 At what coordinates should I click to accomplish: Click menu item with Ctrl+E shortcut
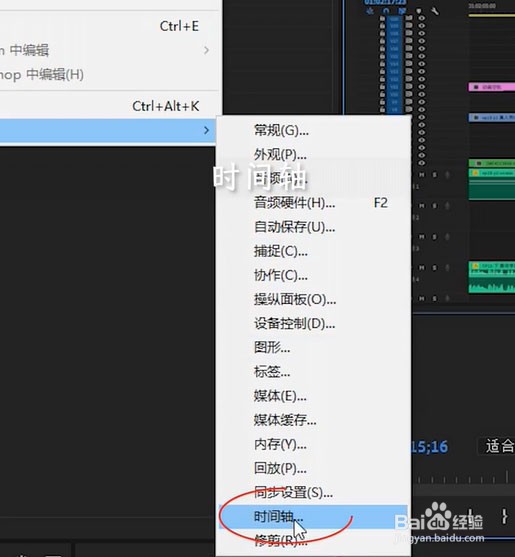(109, 26)
